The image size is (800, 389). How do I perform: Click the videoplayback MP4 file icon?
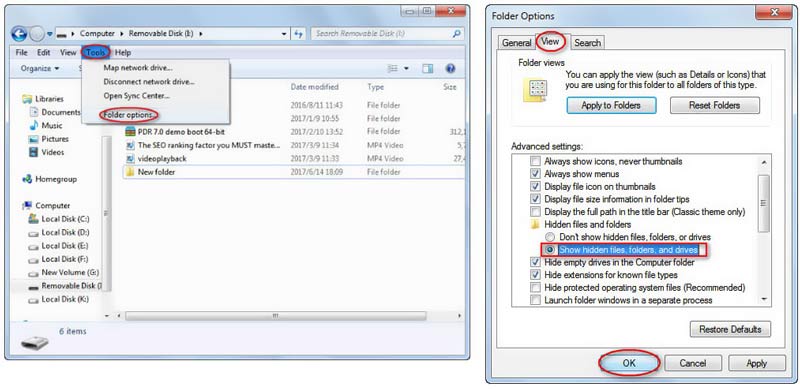click(130, 159)
